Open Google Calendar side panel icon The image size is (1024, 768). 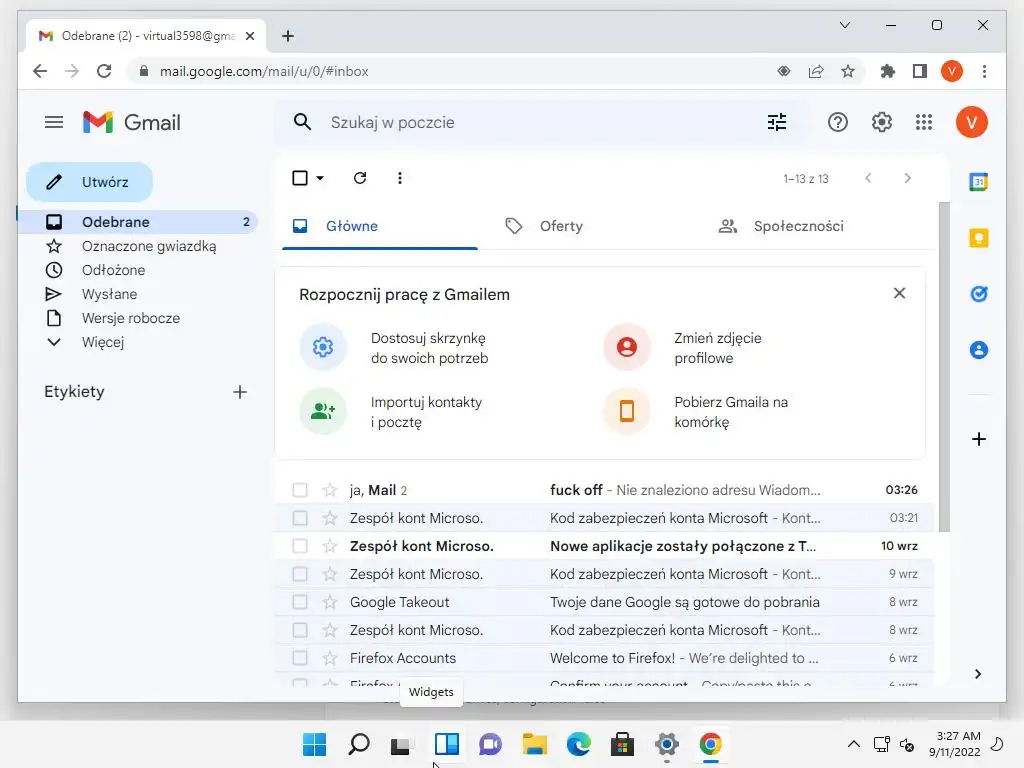[x=978, y=182]
